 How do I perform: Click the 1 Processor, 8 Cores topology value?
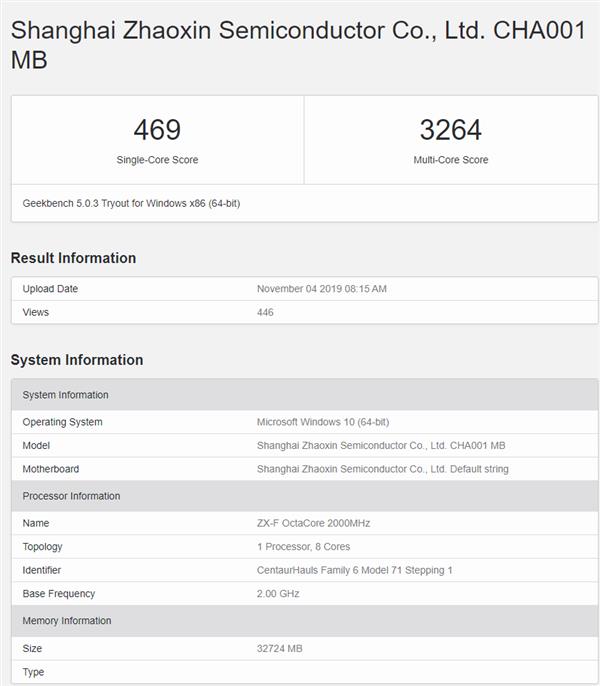point(303,547)
